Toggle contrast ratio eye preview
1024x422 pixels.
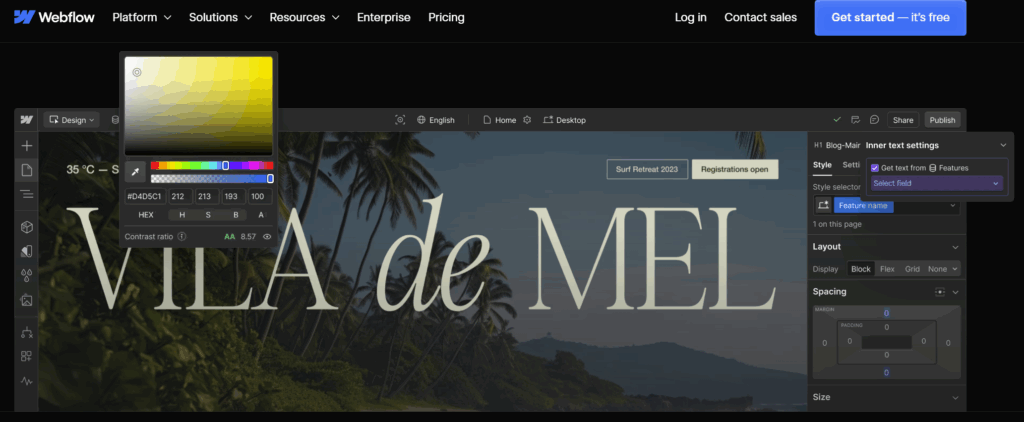pos(266,236)
